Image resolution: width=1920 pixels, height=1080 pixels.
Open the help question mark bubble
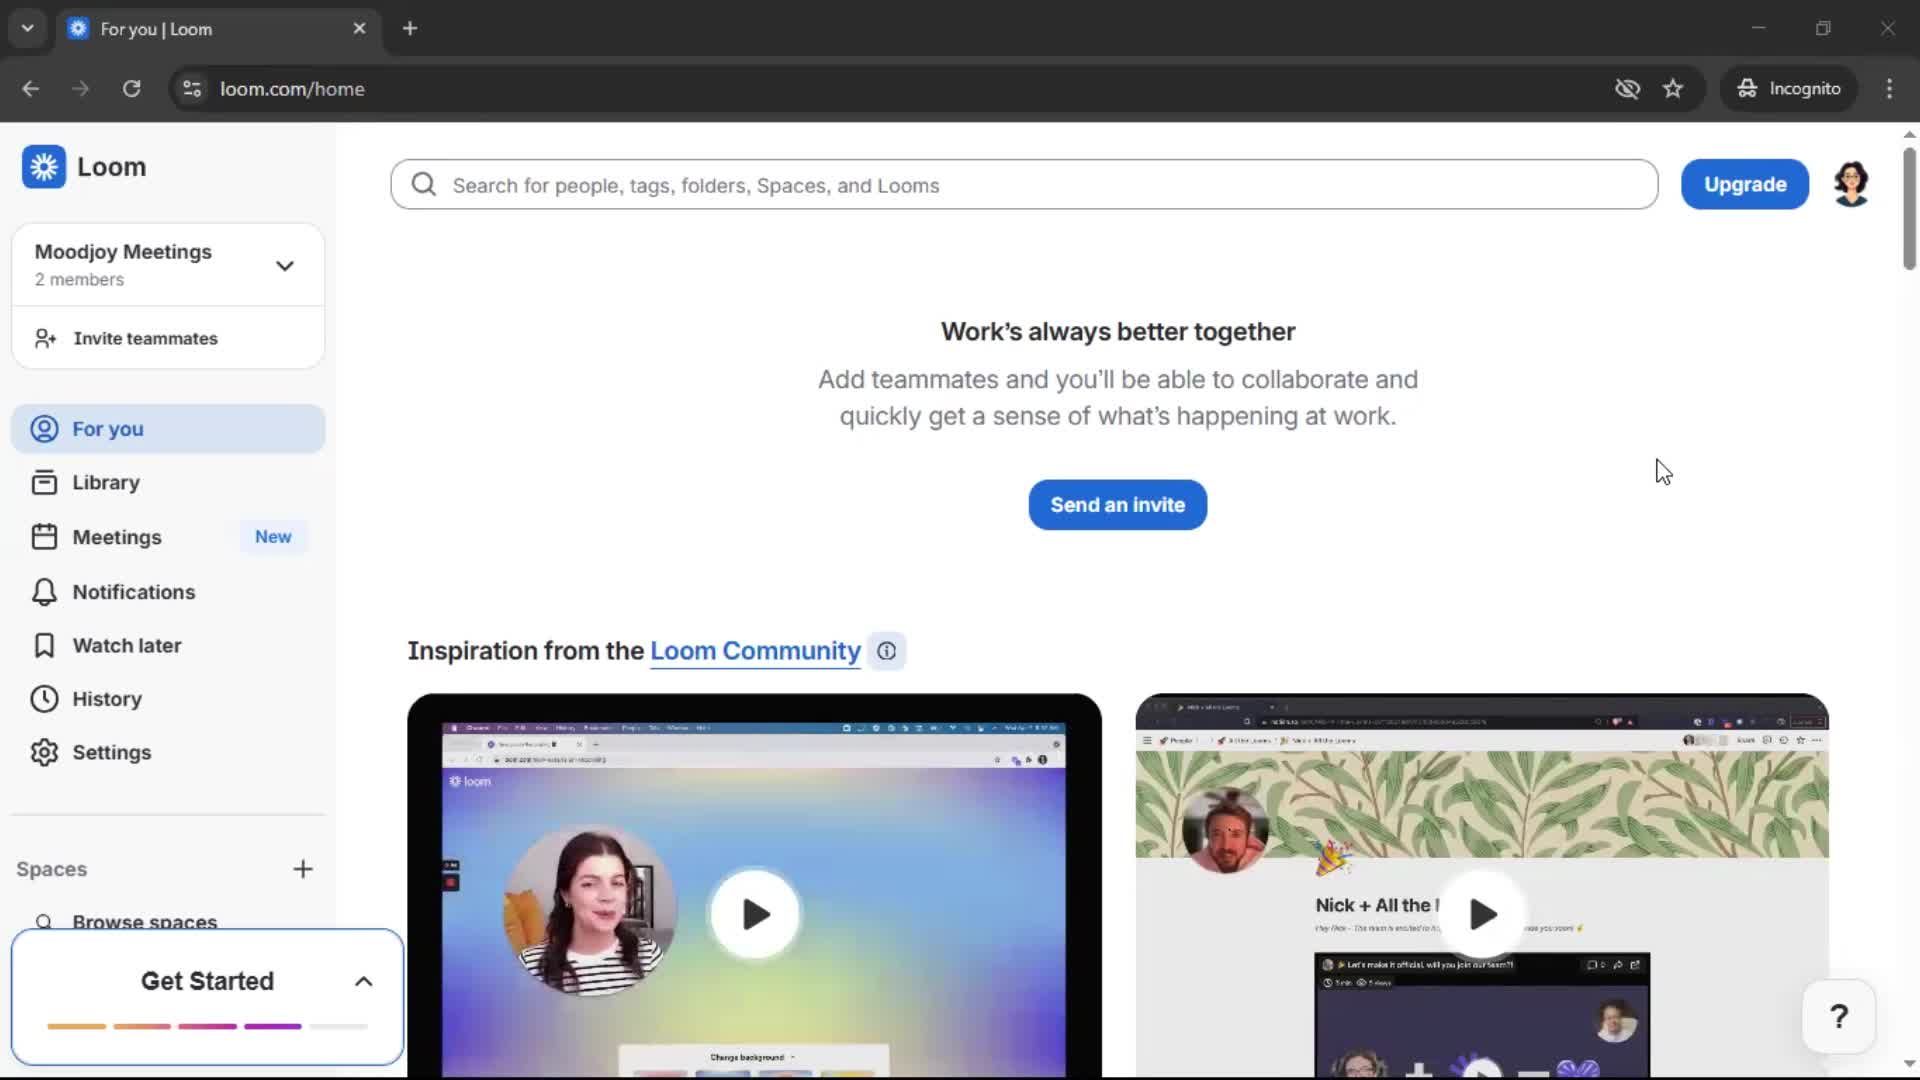click(1839, 1016)
